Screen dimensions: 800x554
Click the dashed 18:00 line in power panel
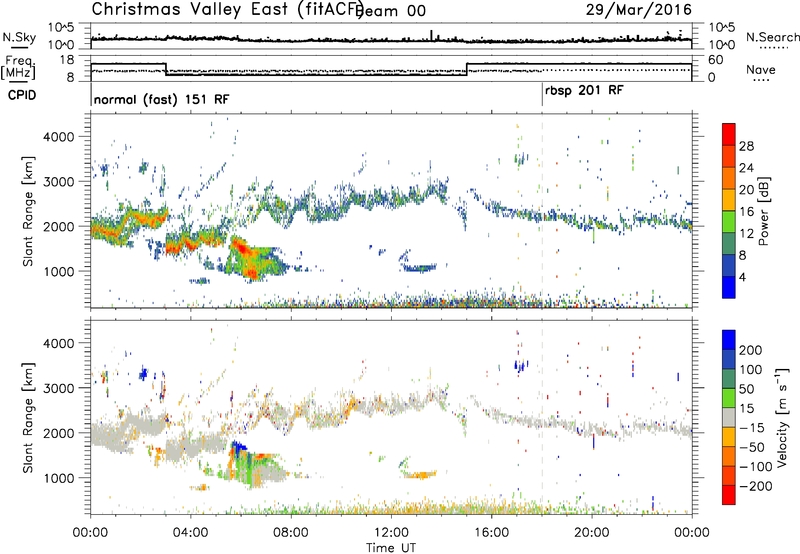(x=542, y=211)
